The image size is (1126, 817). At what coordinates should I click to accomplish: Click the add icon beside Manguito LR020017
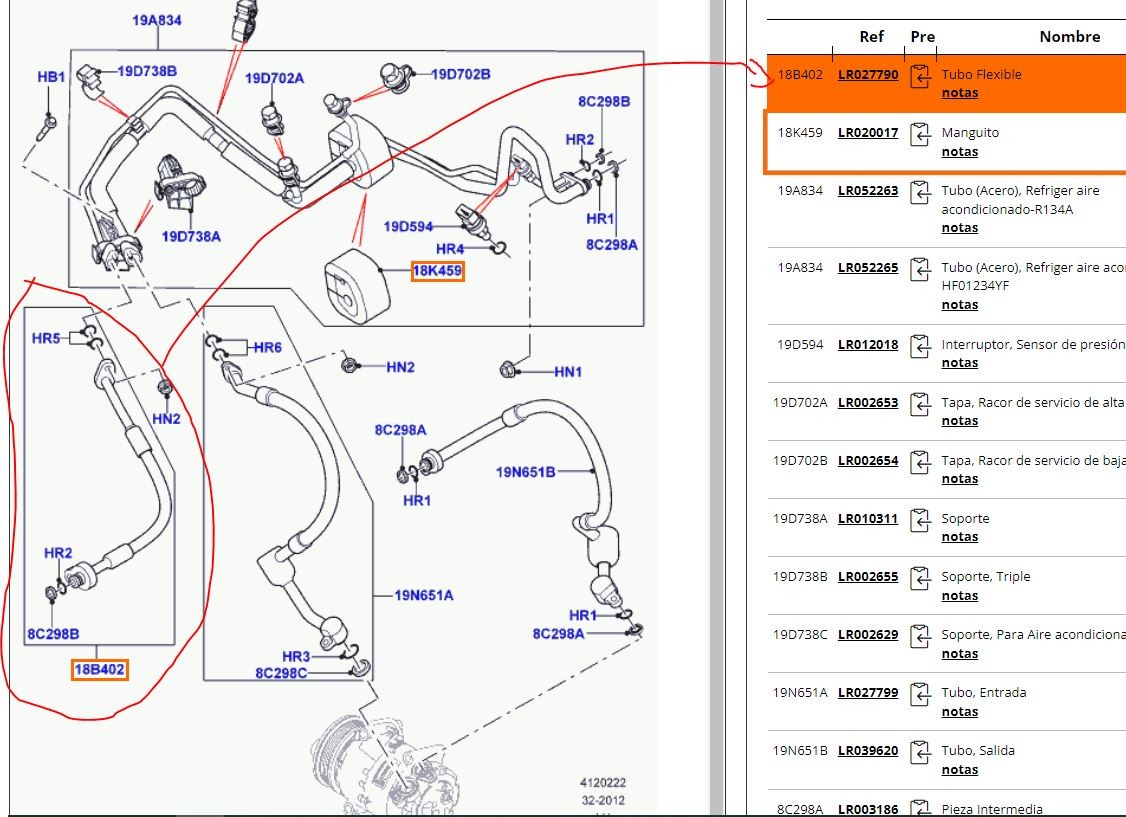click(921, 135)
